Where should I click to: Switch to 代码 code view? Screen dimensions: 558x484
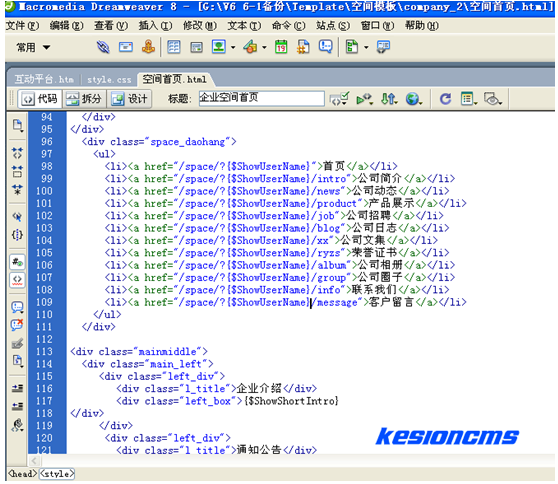40,99
